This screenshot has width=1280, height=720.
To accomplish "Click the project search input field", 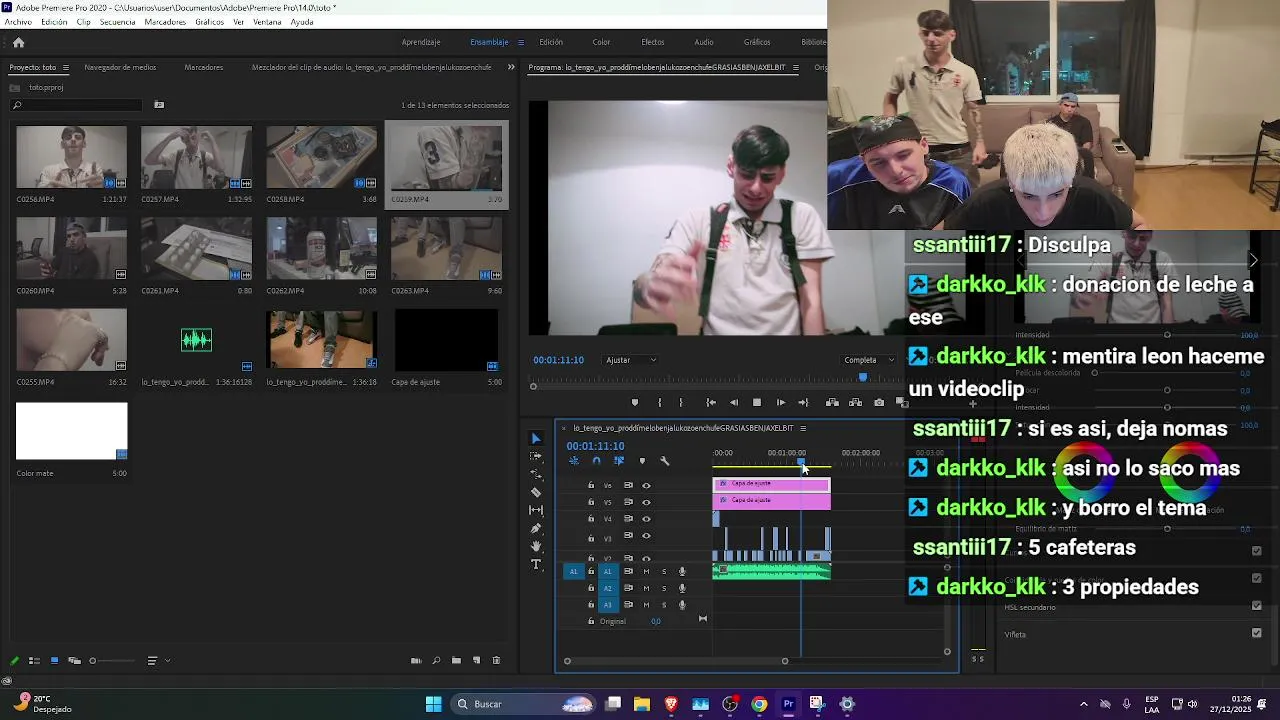I will coord(78,105).
